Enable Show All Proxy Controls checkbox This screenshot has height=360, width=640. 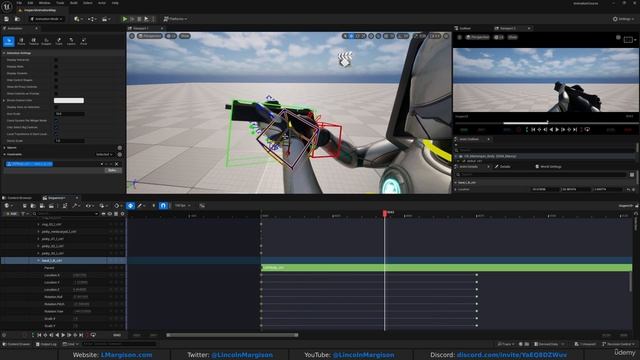point(56,87)
